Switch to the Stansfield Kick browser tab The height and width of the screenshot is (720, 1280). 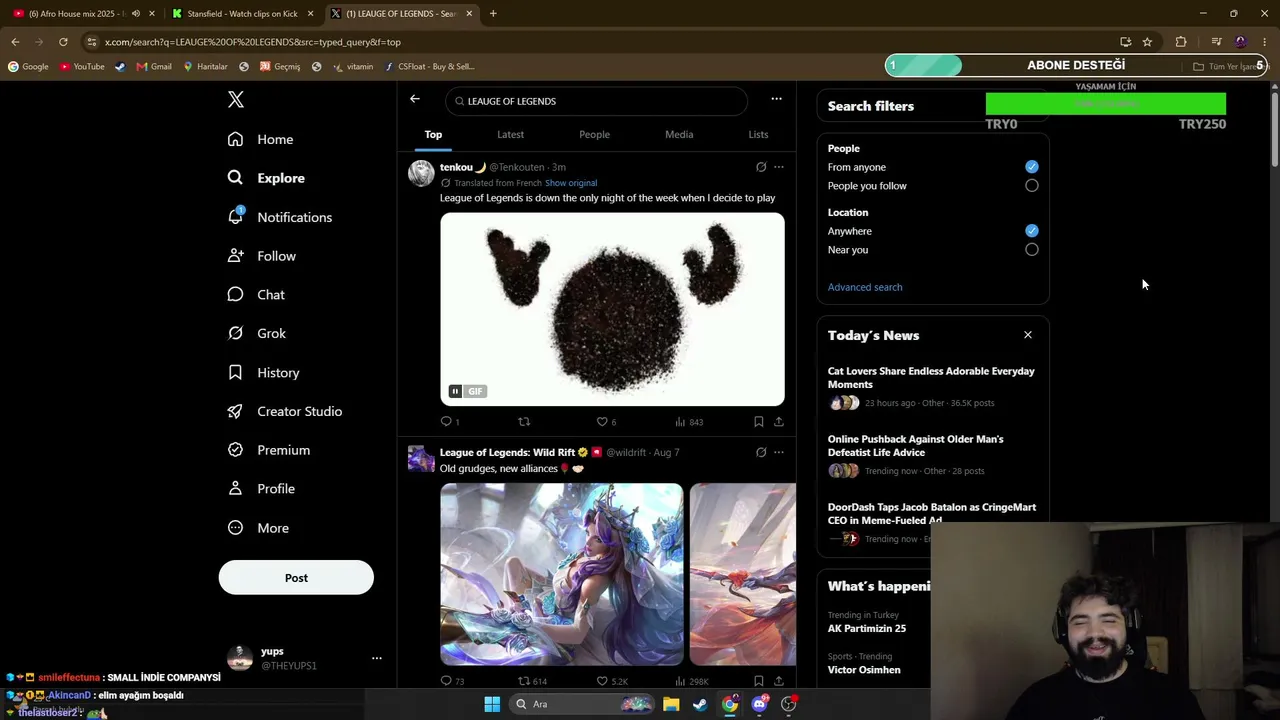[243, 13]
